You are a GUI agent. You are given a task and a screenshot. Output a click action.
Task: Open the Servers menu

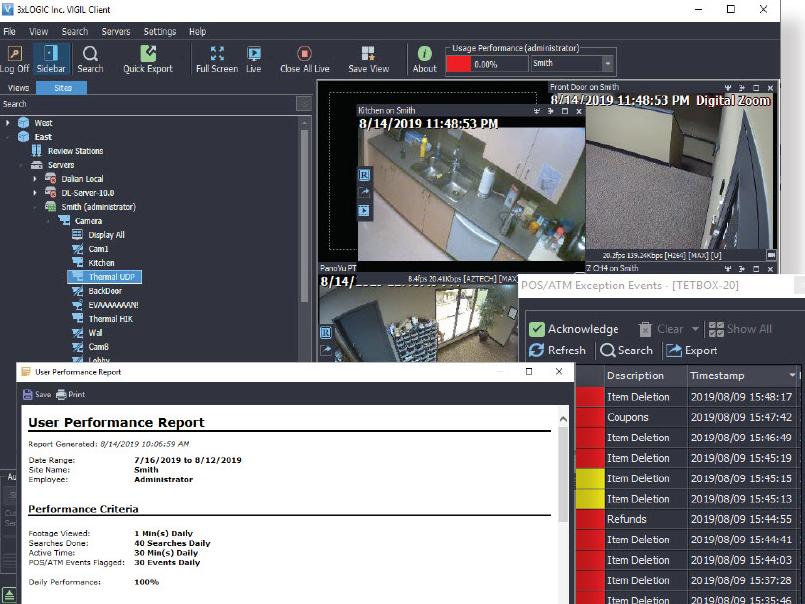(116, 32)
